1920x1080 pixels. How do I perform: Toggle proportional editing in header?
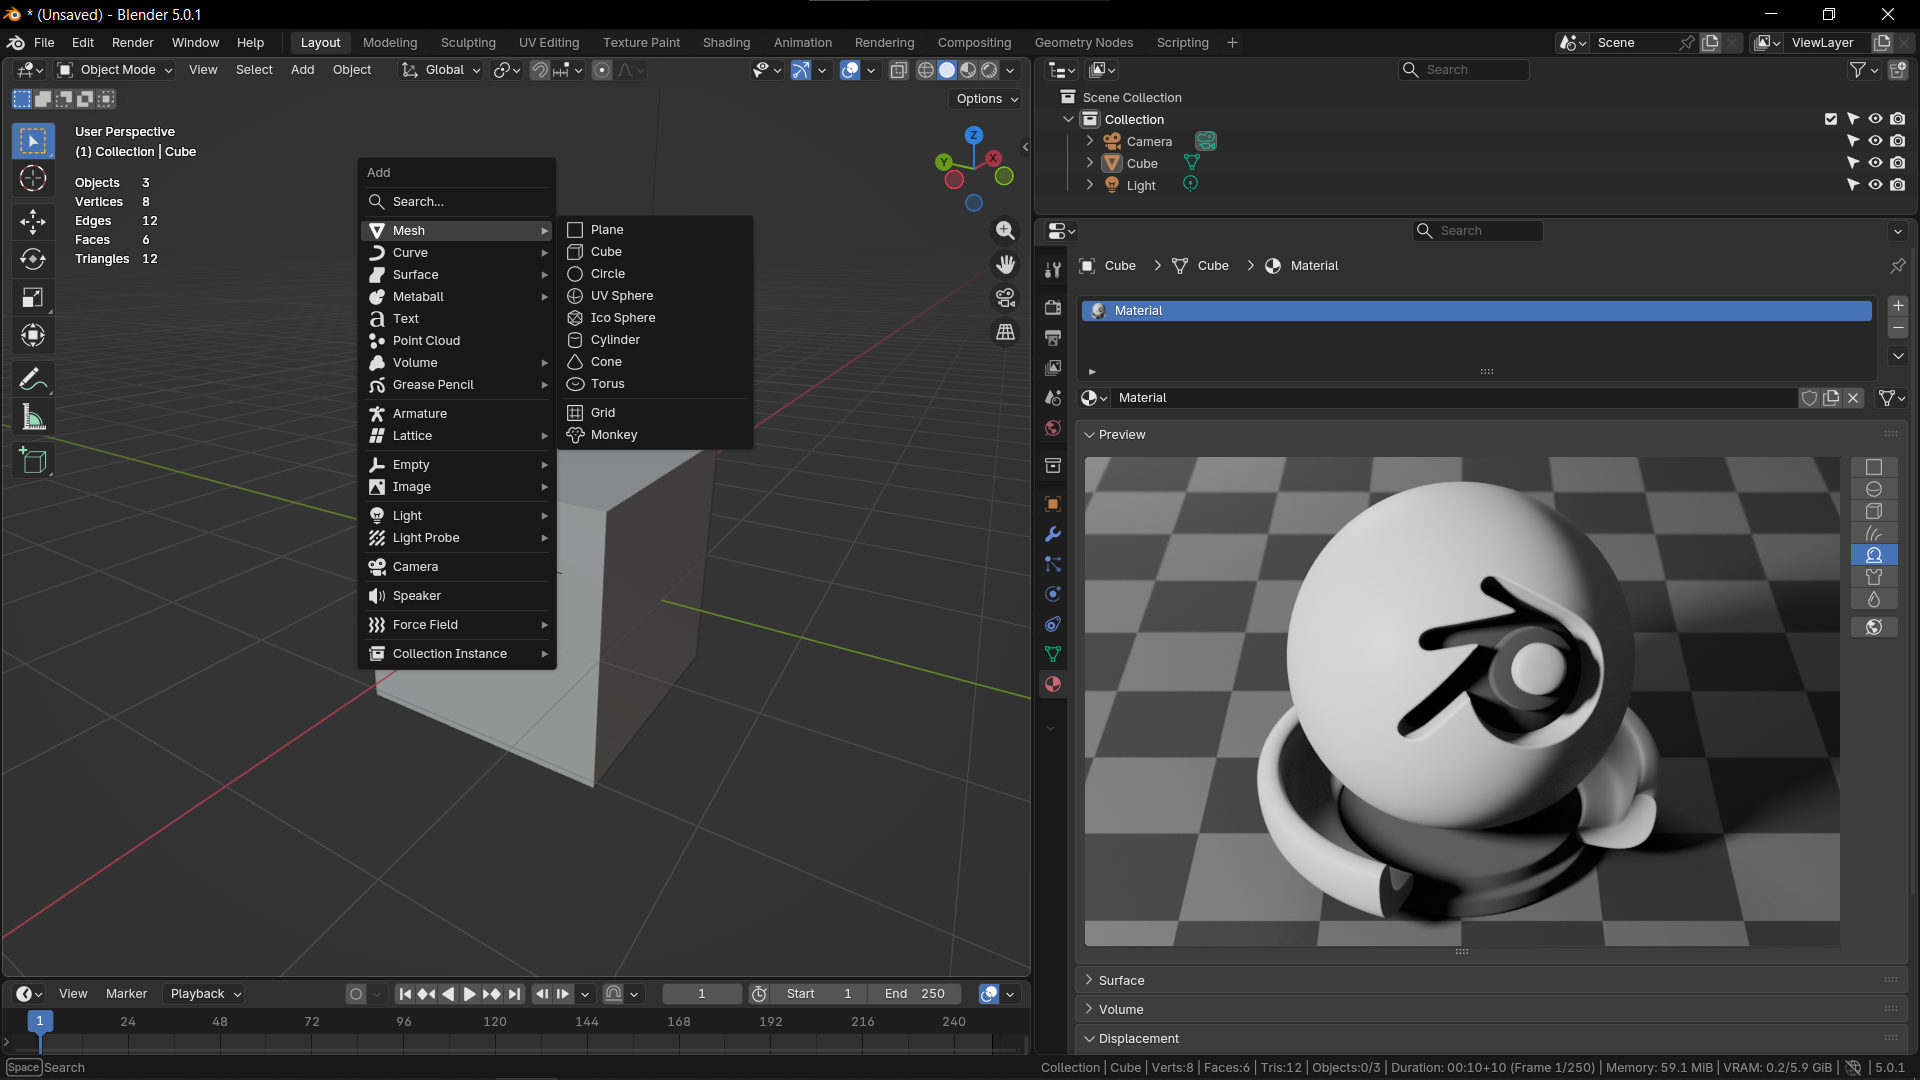pyautogui.click(x=602, y=70)
